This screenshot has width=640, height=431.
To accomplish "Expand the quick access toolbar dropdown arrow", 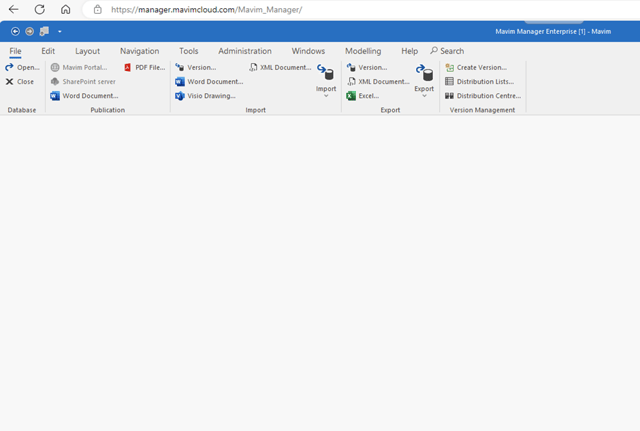I will click(x=60, y=31).
